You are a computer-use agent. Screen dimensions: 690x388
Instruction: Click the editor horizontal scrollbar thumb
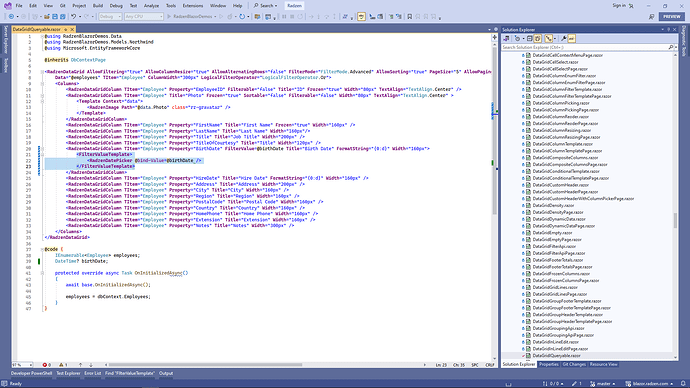click(x=205, y=365)
